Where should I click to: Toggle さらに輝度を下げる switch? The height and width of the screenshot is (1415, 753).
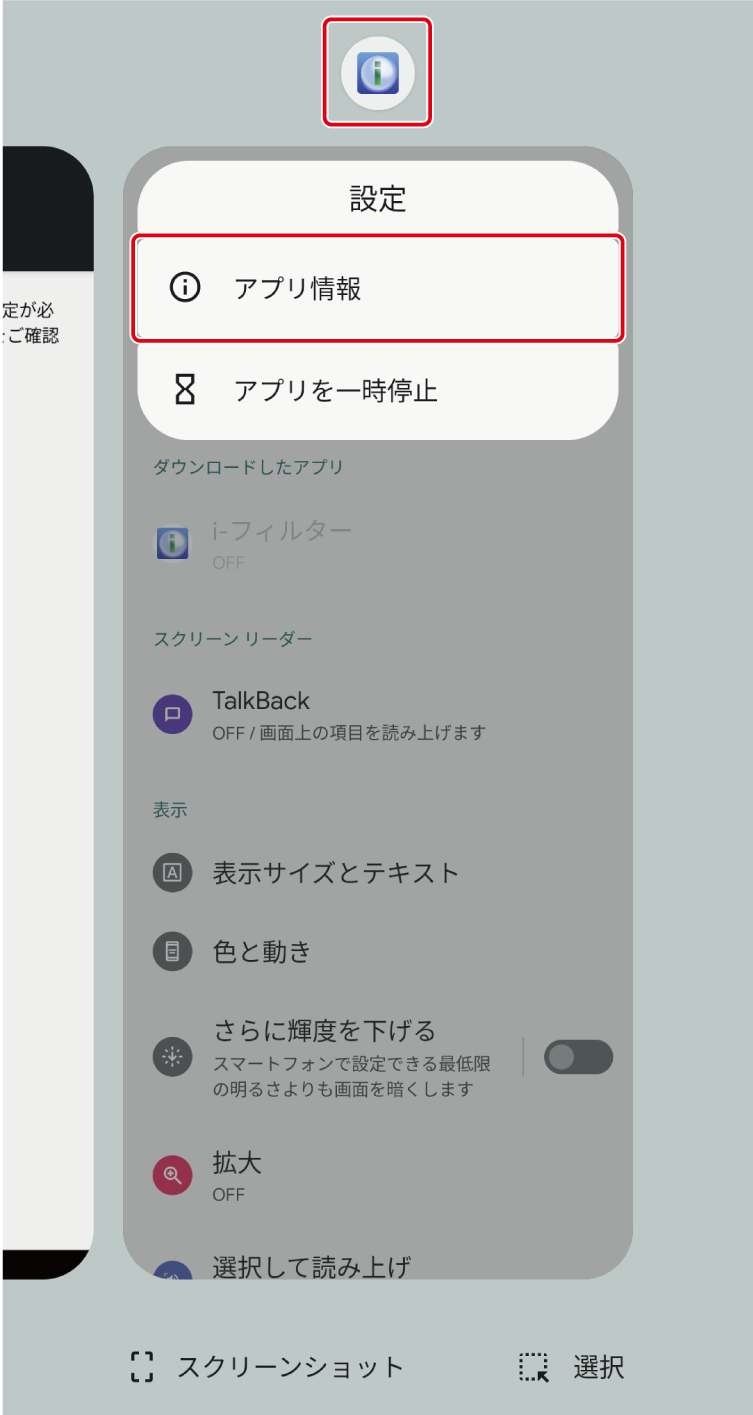tap(578, 1057)
